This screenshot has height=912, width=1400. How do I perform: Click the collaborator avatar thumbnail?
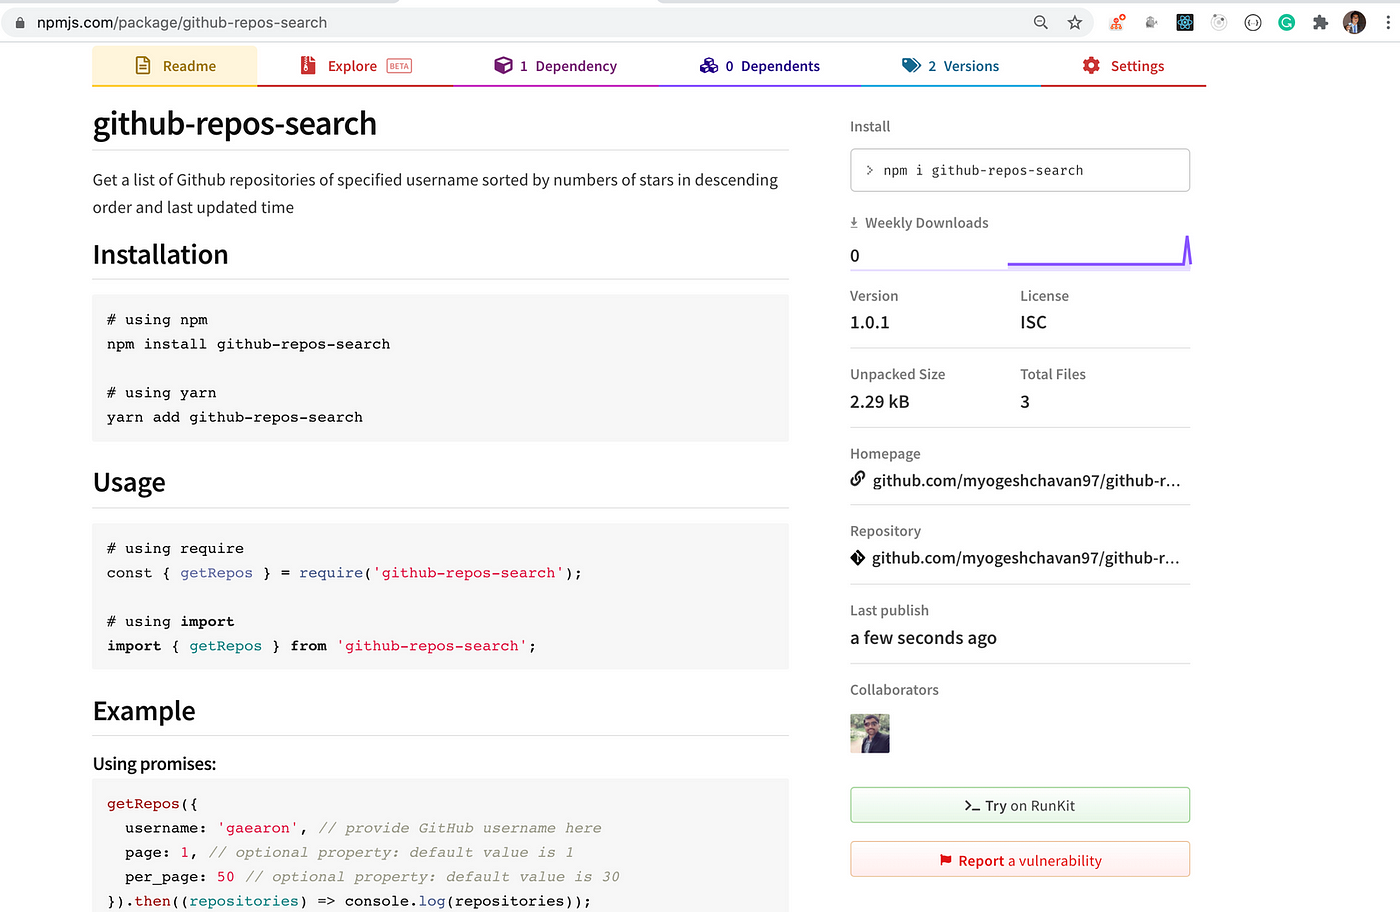pyautogui.click(x=870, y=733)
